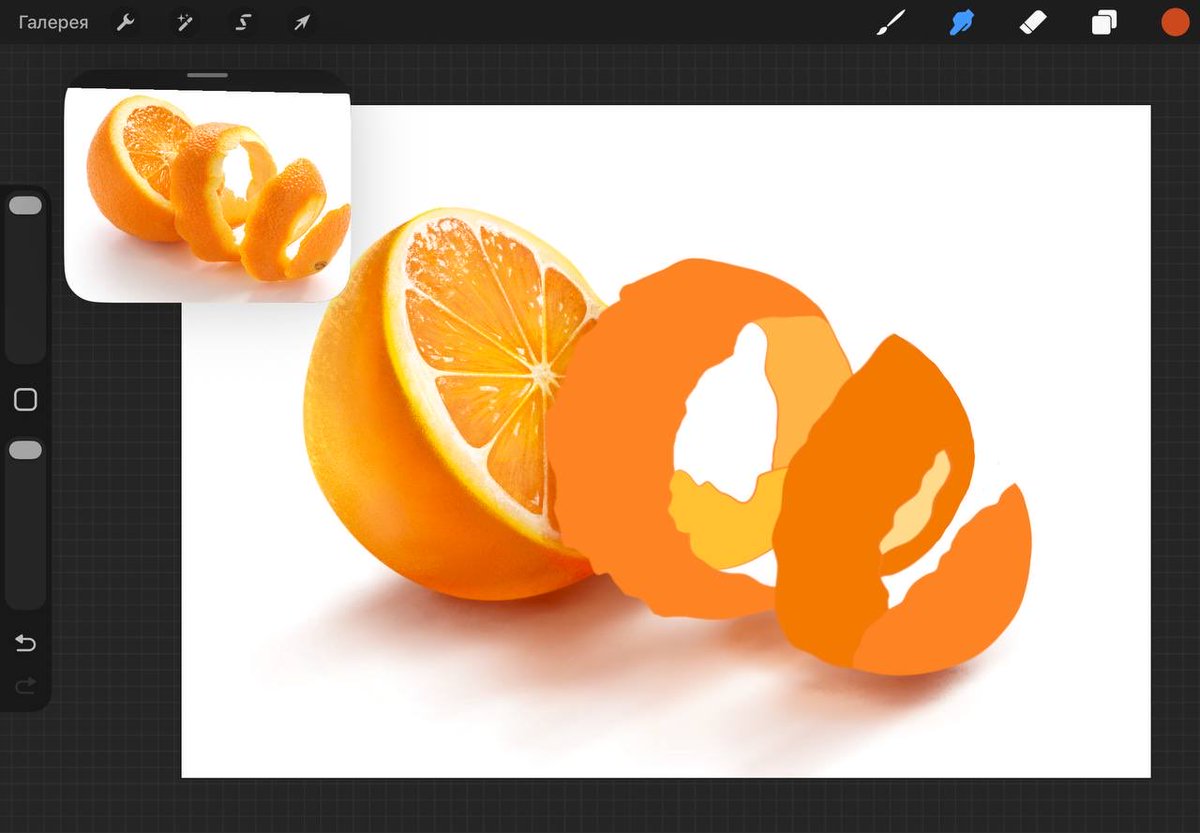Open the Layers panel

click(1104, 22)
